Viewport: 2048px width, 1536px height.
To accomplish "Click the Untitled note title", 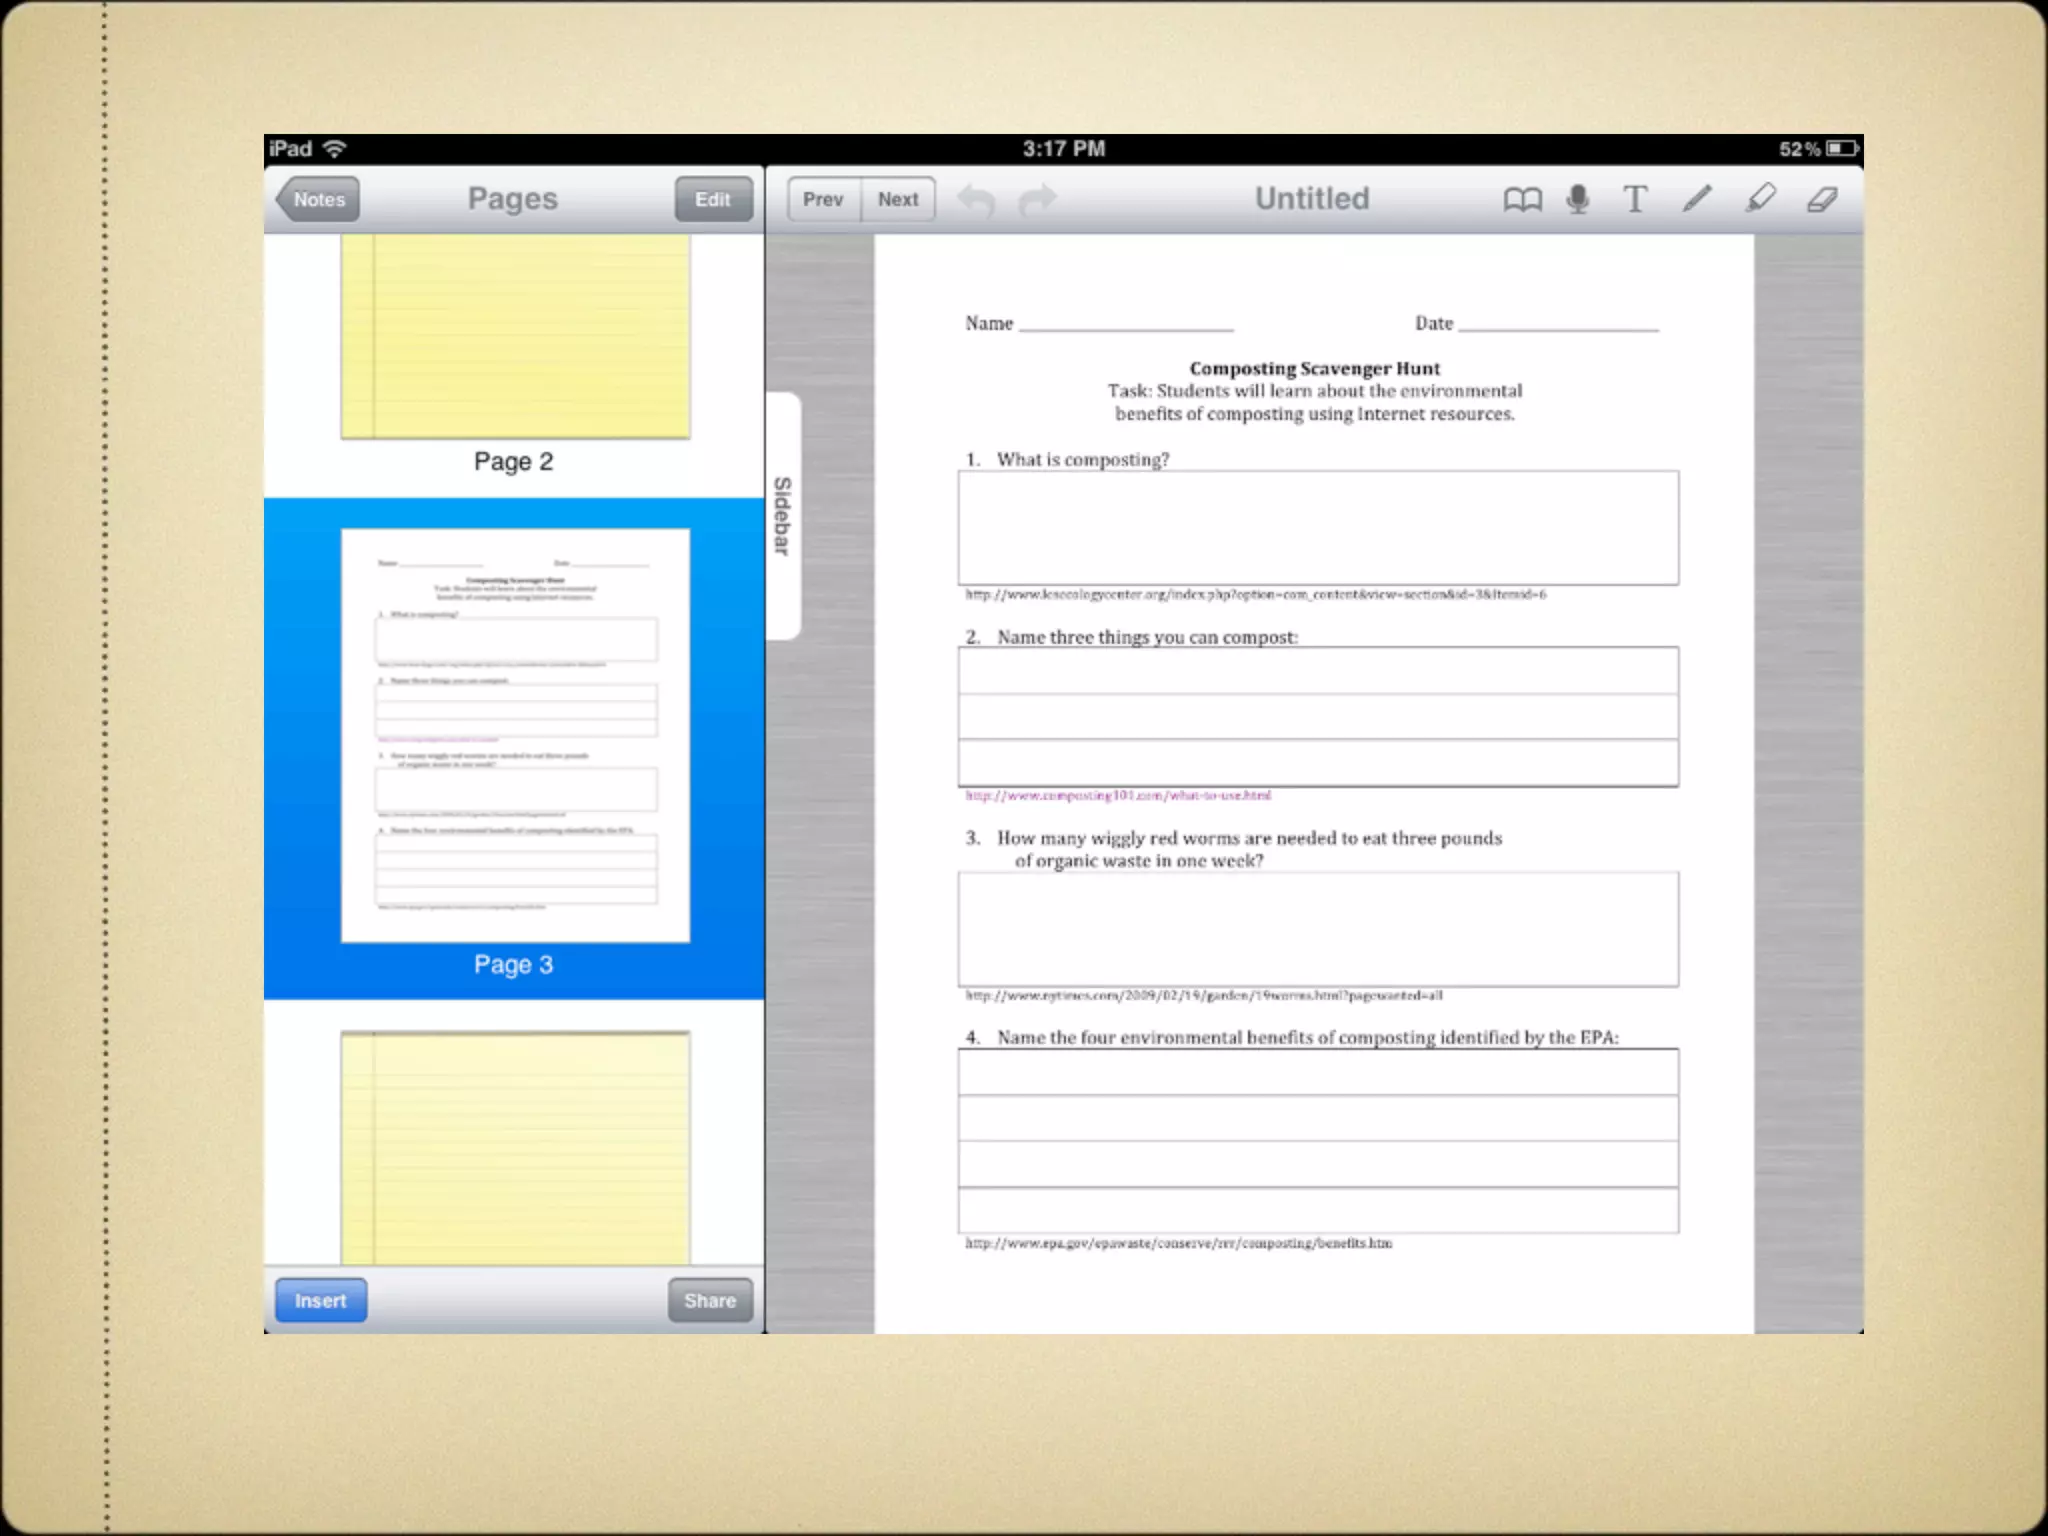I will point(1312,199).
